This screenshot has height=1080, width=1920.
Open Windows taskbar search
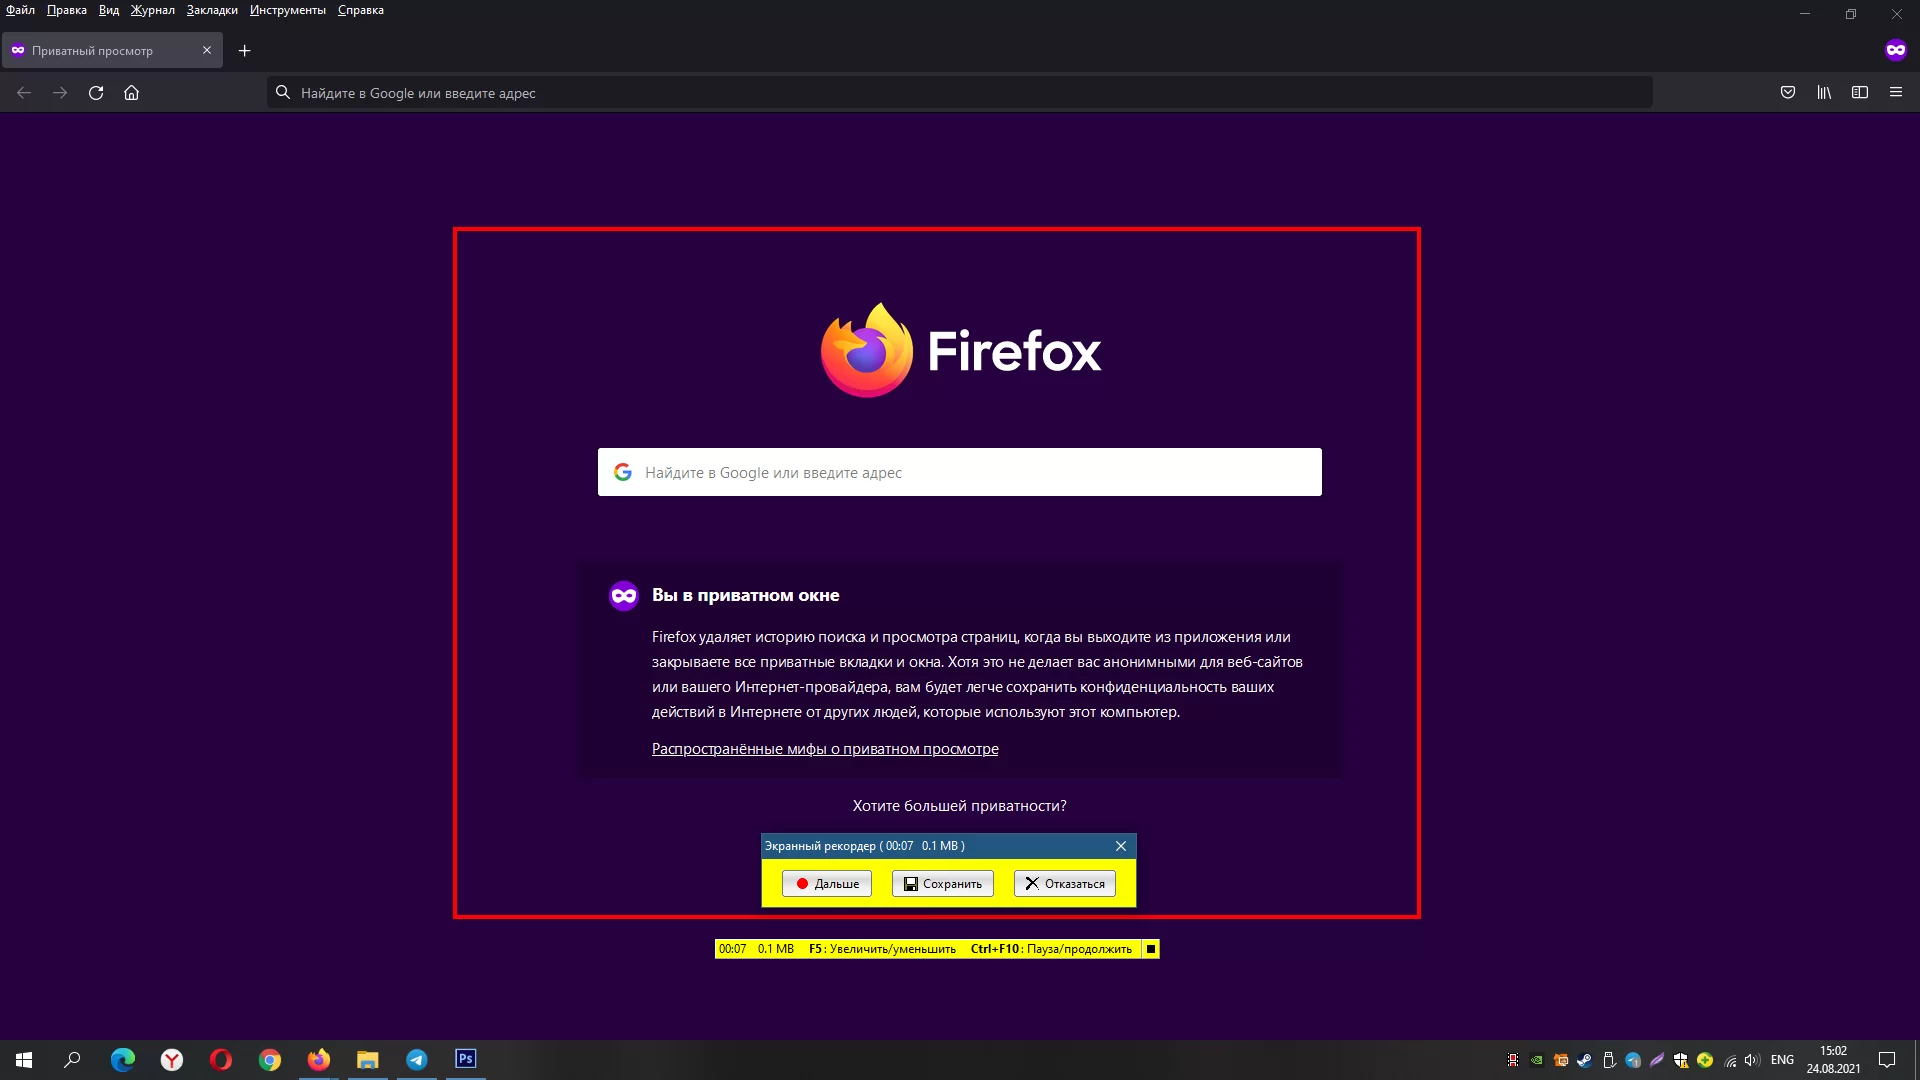(x=72, y=1060)
